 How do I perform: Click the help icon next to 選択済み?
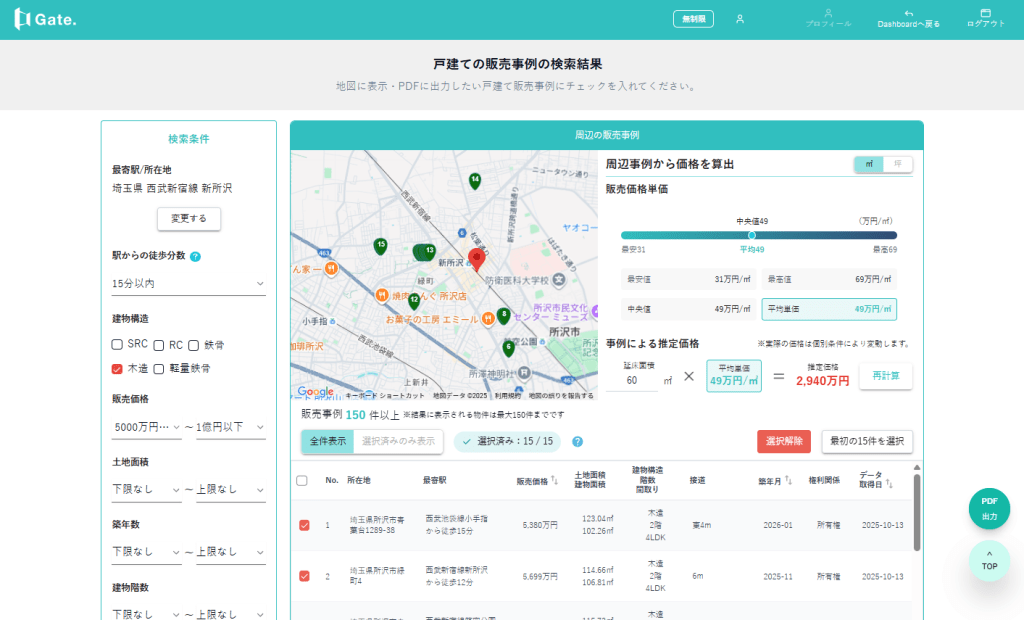[x=577, y=441]
